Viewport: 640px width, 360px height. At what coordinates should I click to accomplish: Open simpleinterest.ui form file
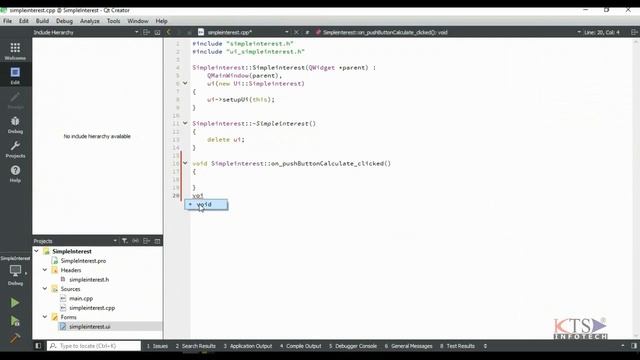[x=89, y=327]
